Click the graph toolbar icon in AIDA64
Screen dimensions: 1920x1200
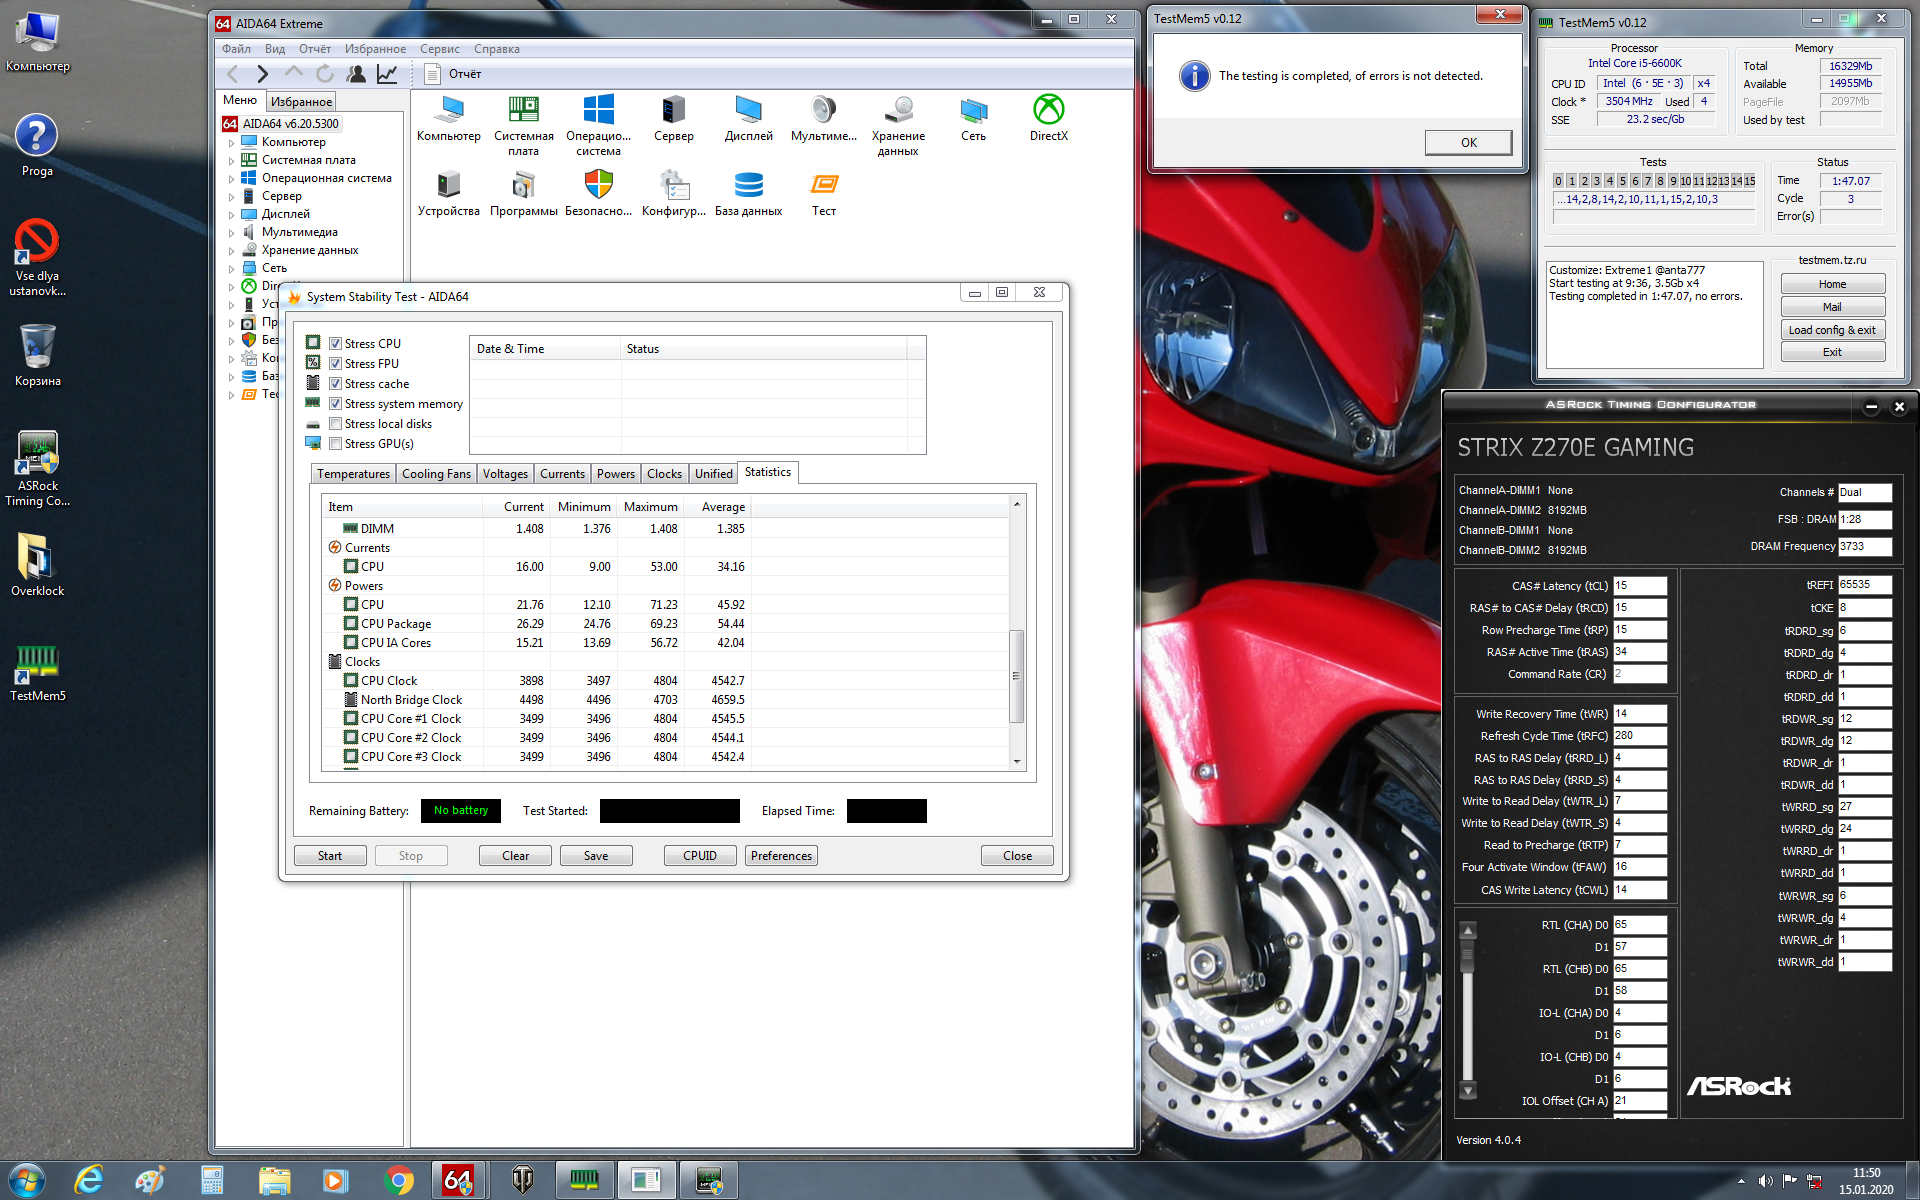click(387, 74)
